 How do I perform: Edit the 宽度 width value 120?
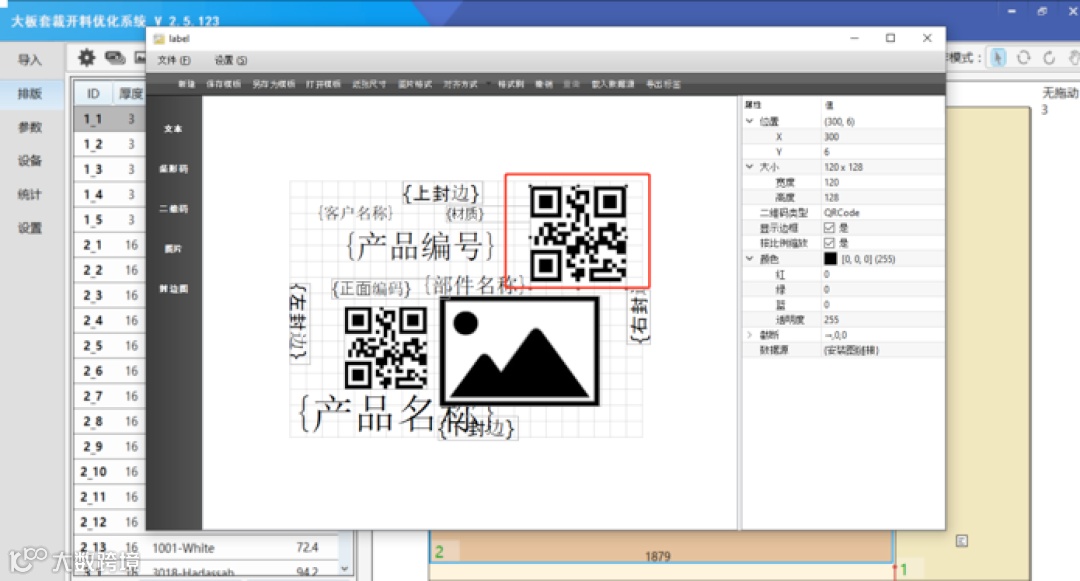click(x=882, y=182)
